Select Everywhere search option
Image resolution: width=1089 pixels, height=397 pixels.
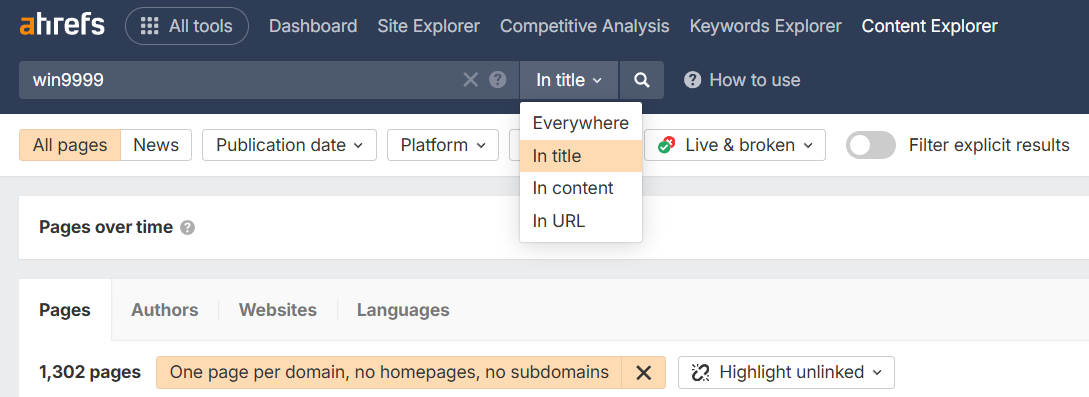point(581,124)
